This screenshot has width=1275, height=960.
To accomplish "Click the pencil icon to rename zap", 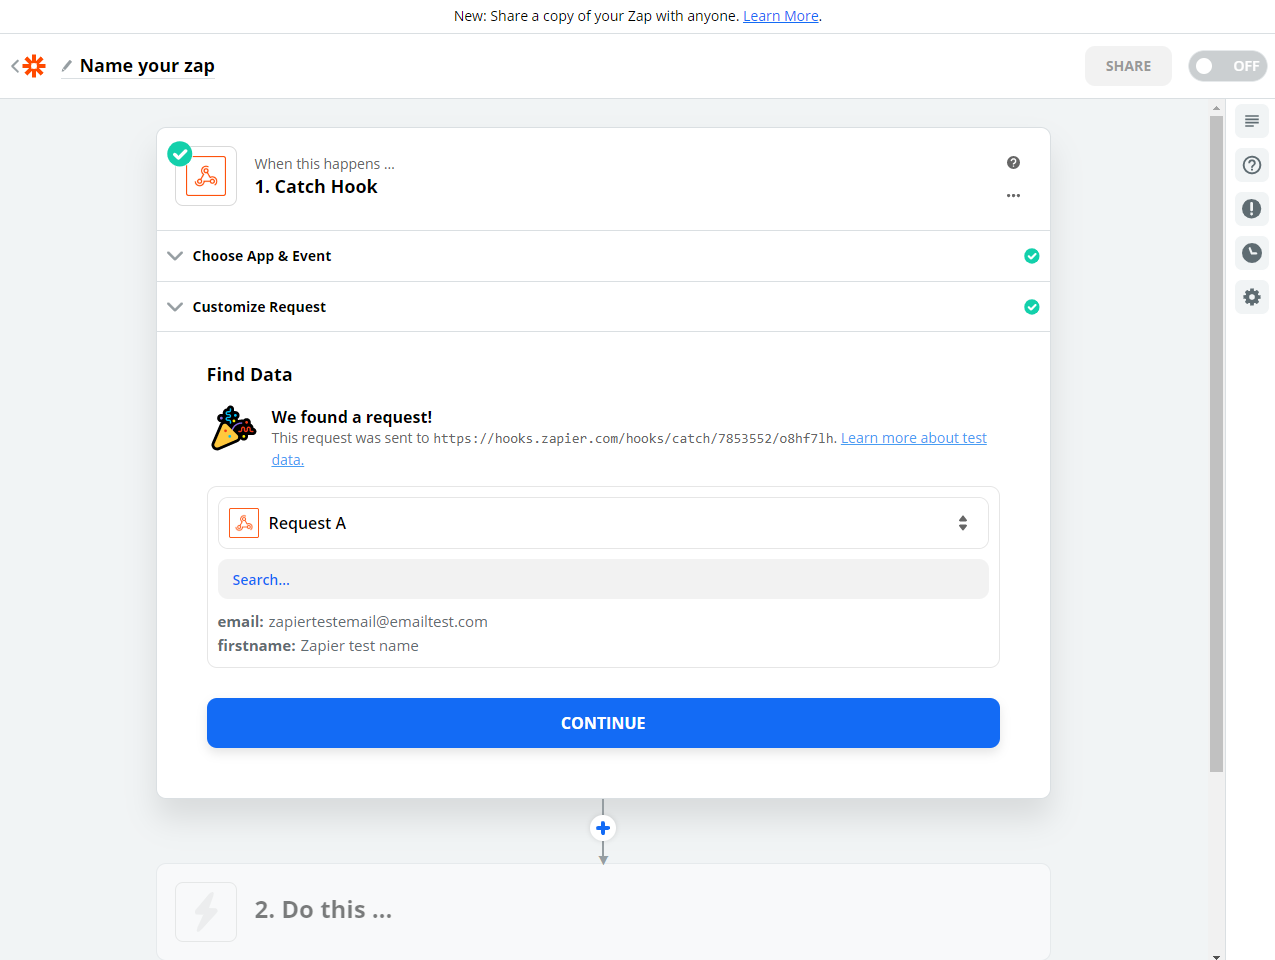I will pos(67,66).
